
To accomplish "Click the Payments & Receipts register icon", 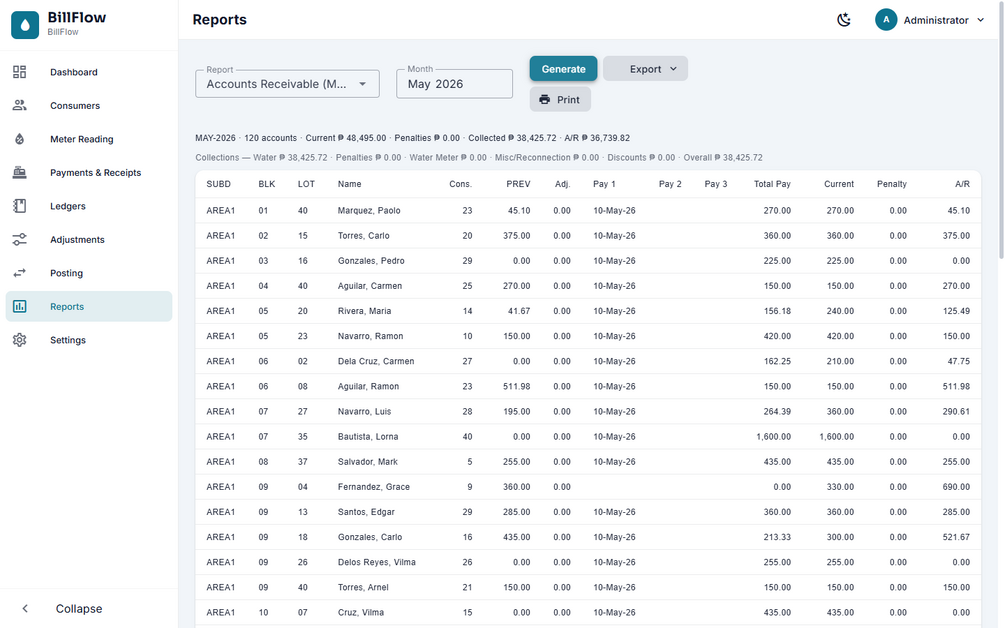I will [20, 172].
